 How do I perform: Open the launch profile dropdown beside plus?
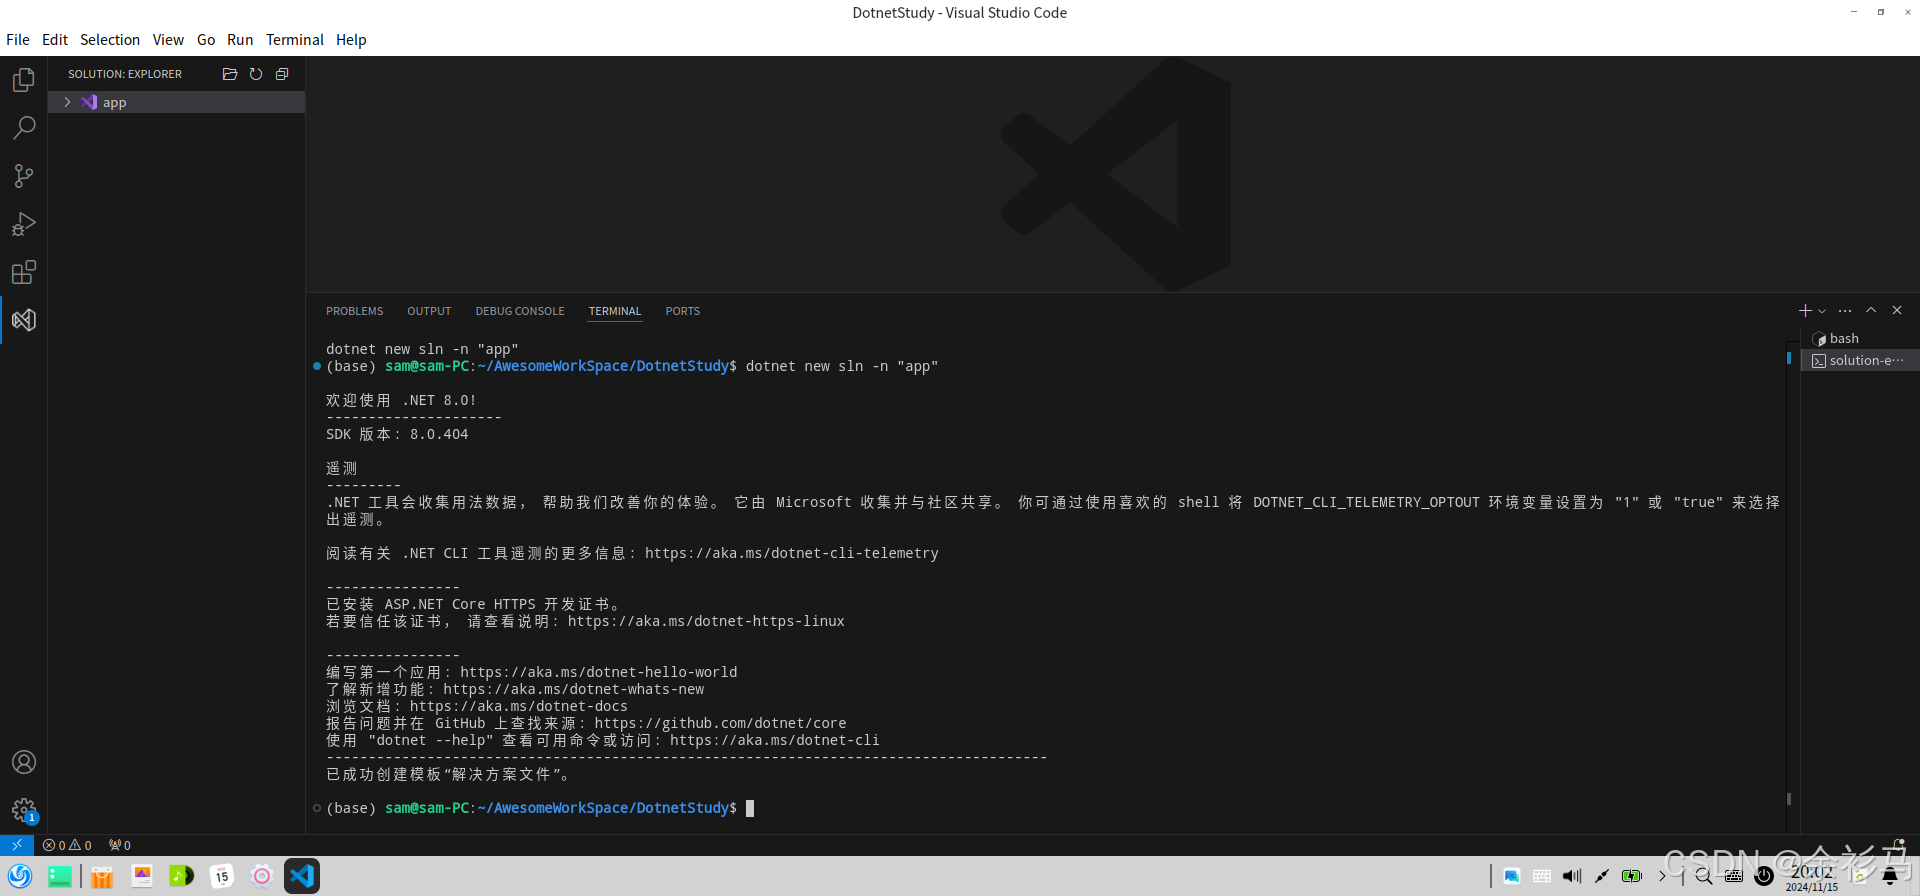tap(1822, 311)
